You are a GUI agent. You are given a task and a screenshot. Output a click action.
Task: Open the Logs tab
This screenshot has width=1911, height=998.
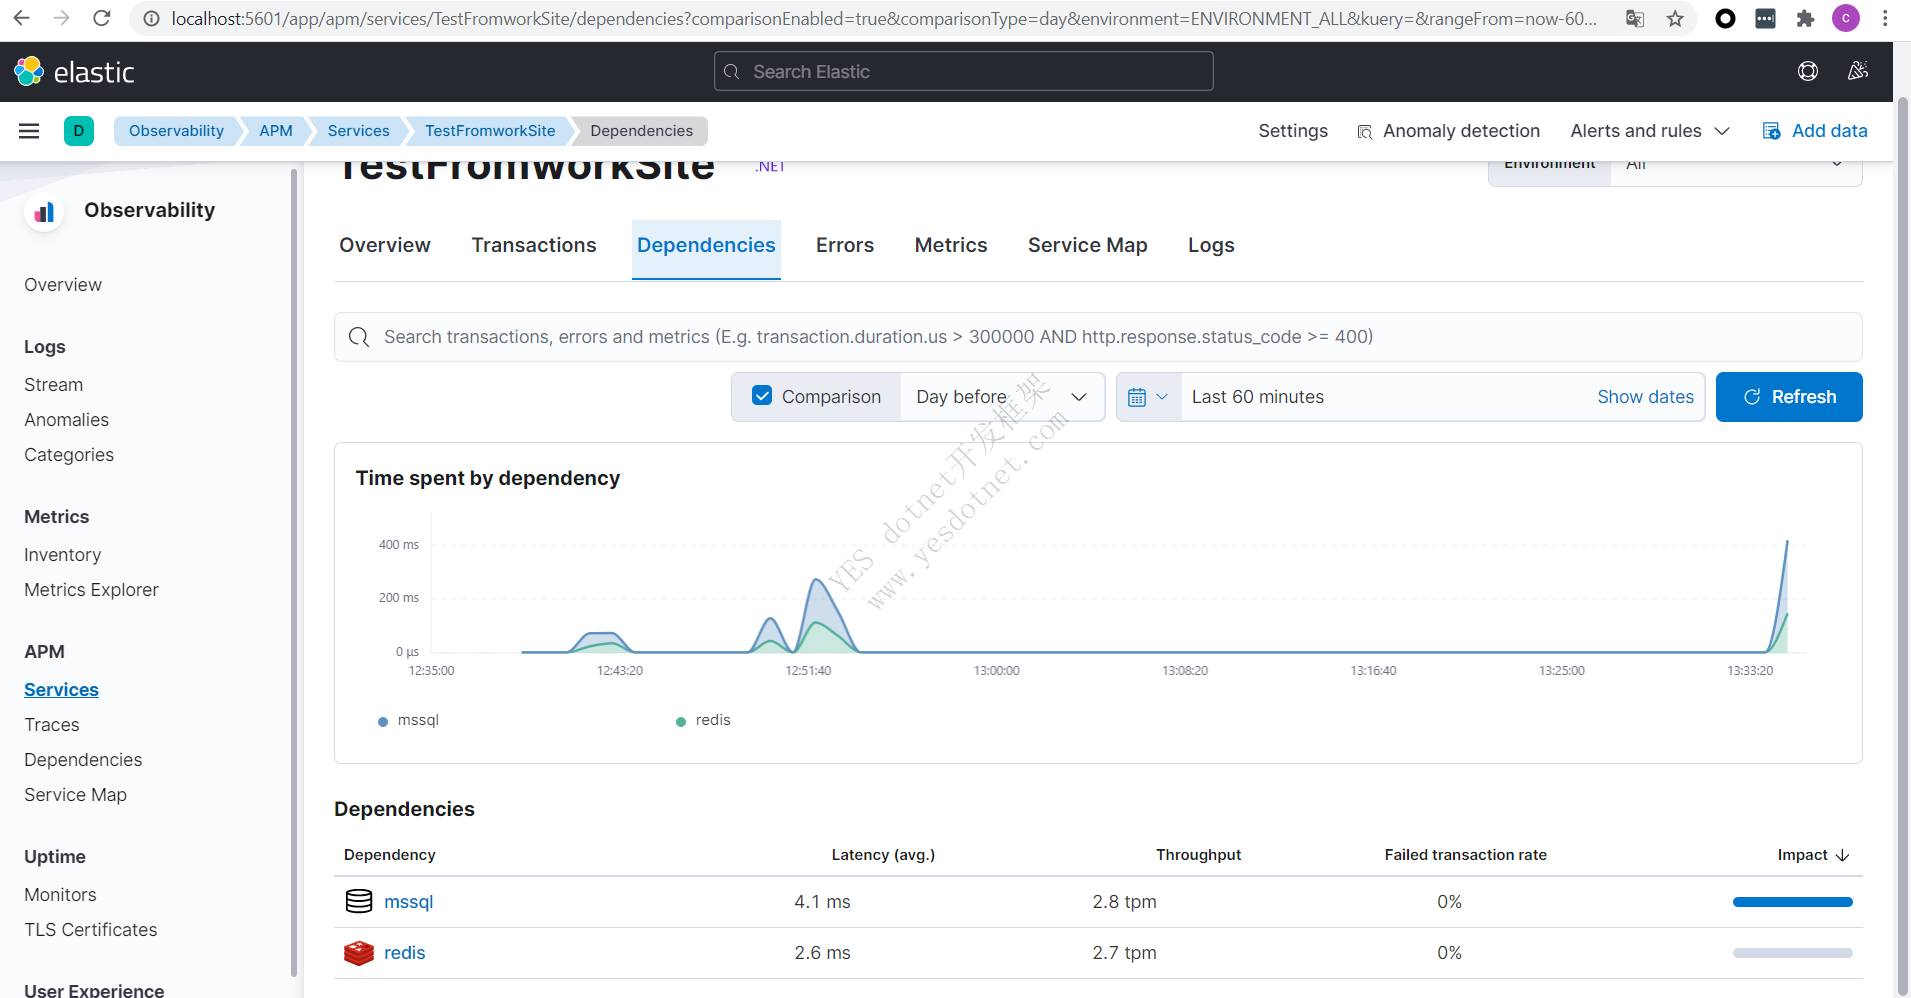pos(1211,245)
